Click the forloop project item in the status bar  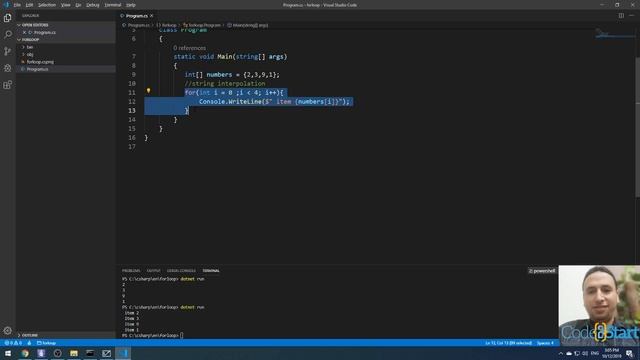coord(47,343)
